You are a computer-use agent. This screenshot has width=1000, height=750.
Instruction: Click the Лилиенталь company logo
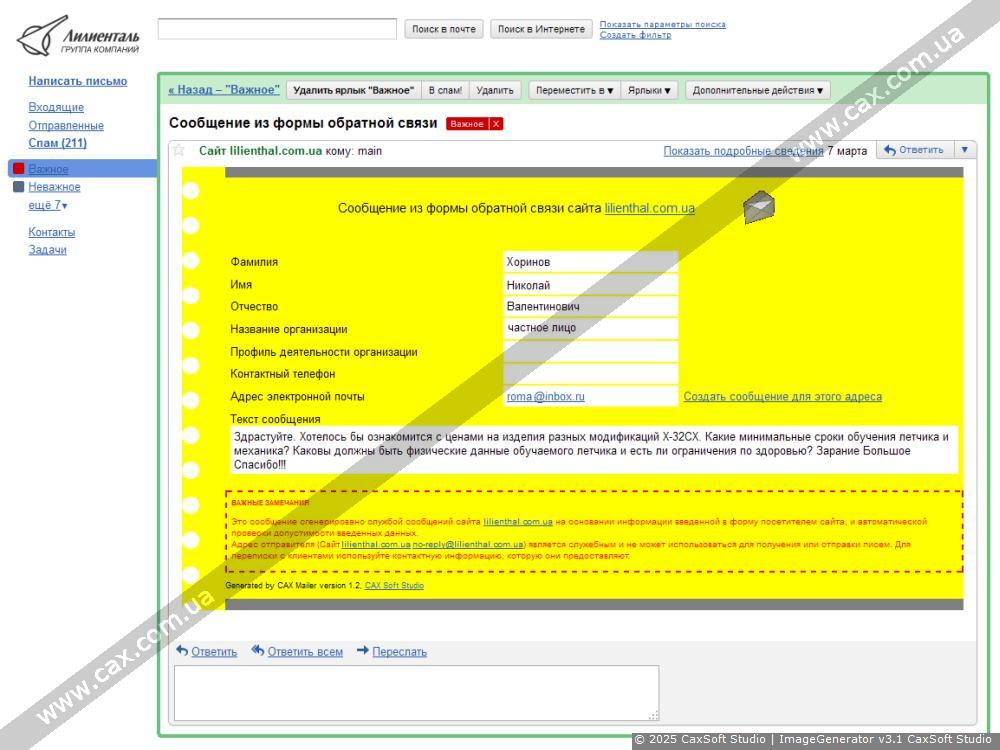pos(78,36)
